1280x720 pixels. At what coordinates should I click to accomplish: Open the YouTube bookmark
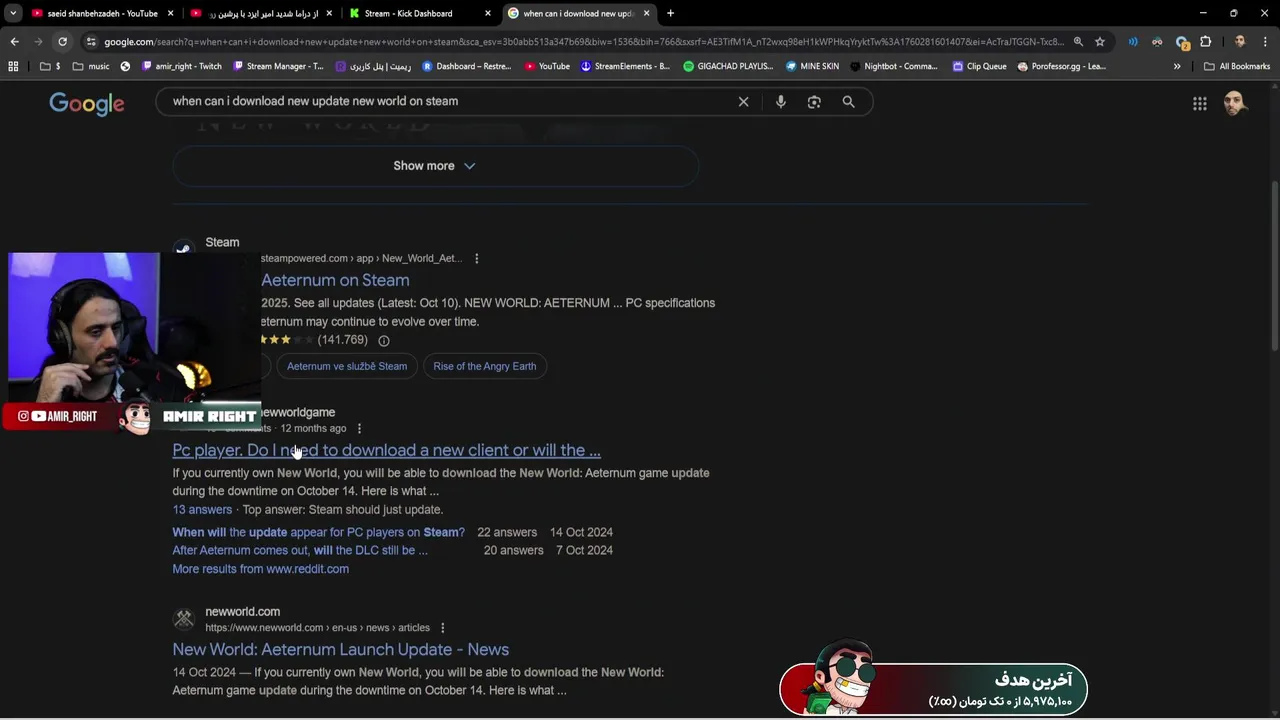tap(547, 66)
